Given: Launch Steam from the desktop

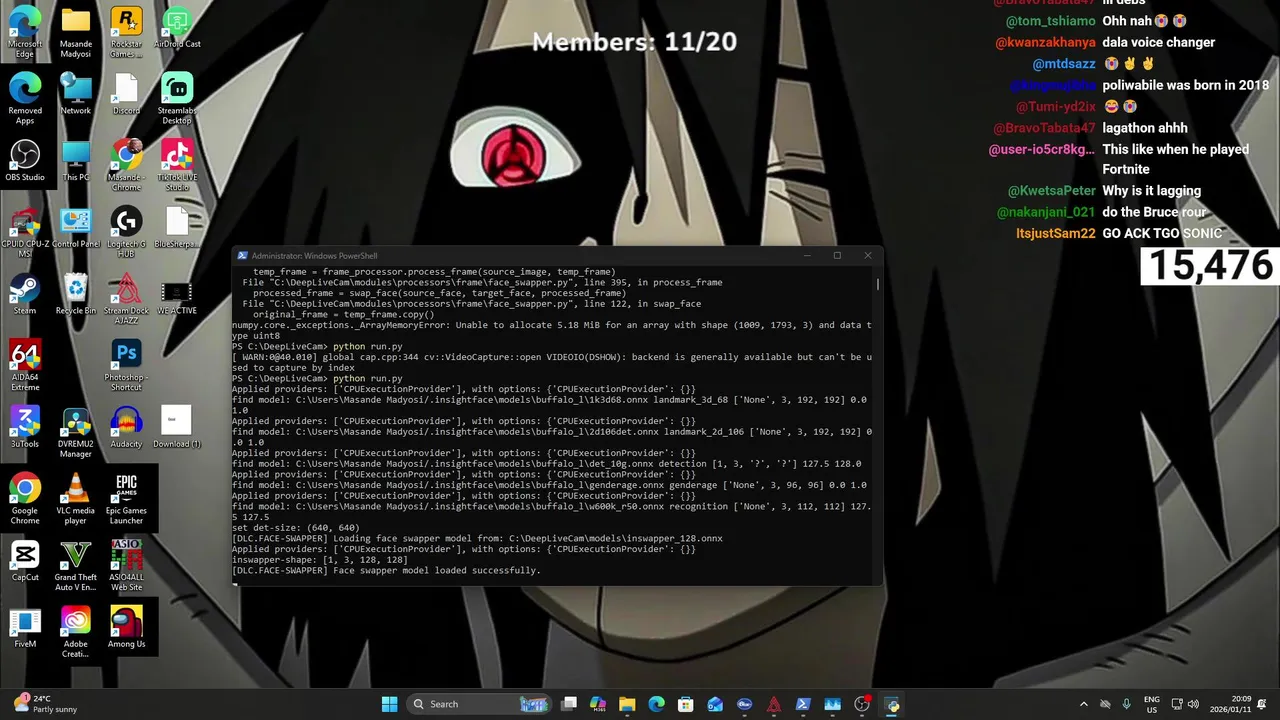Looking at the screenshot, I should [25, 294].
